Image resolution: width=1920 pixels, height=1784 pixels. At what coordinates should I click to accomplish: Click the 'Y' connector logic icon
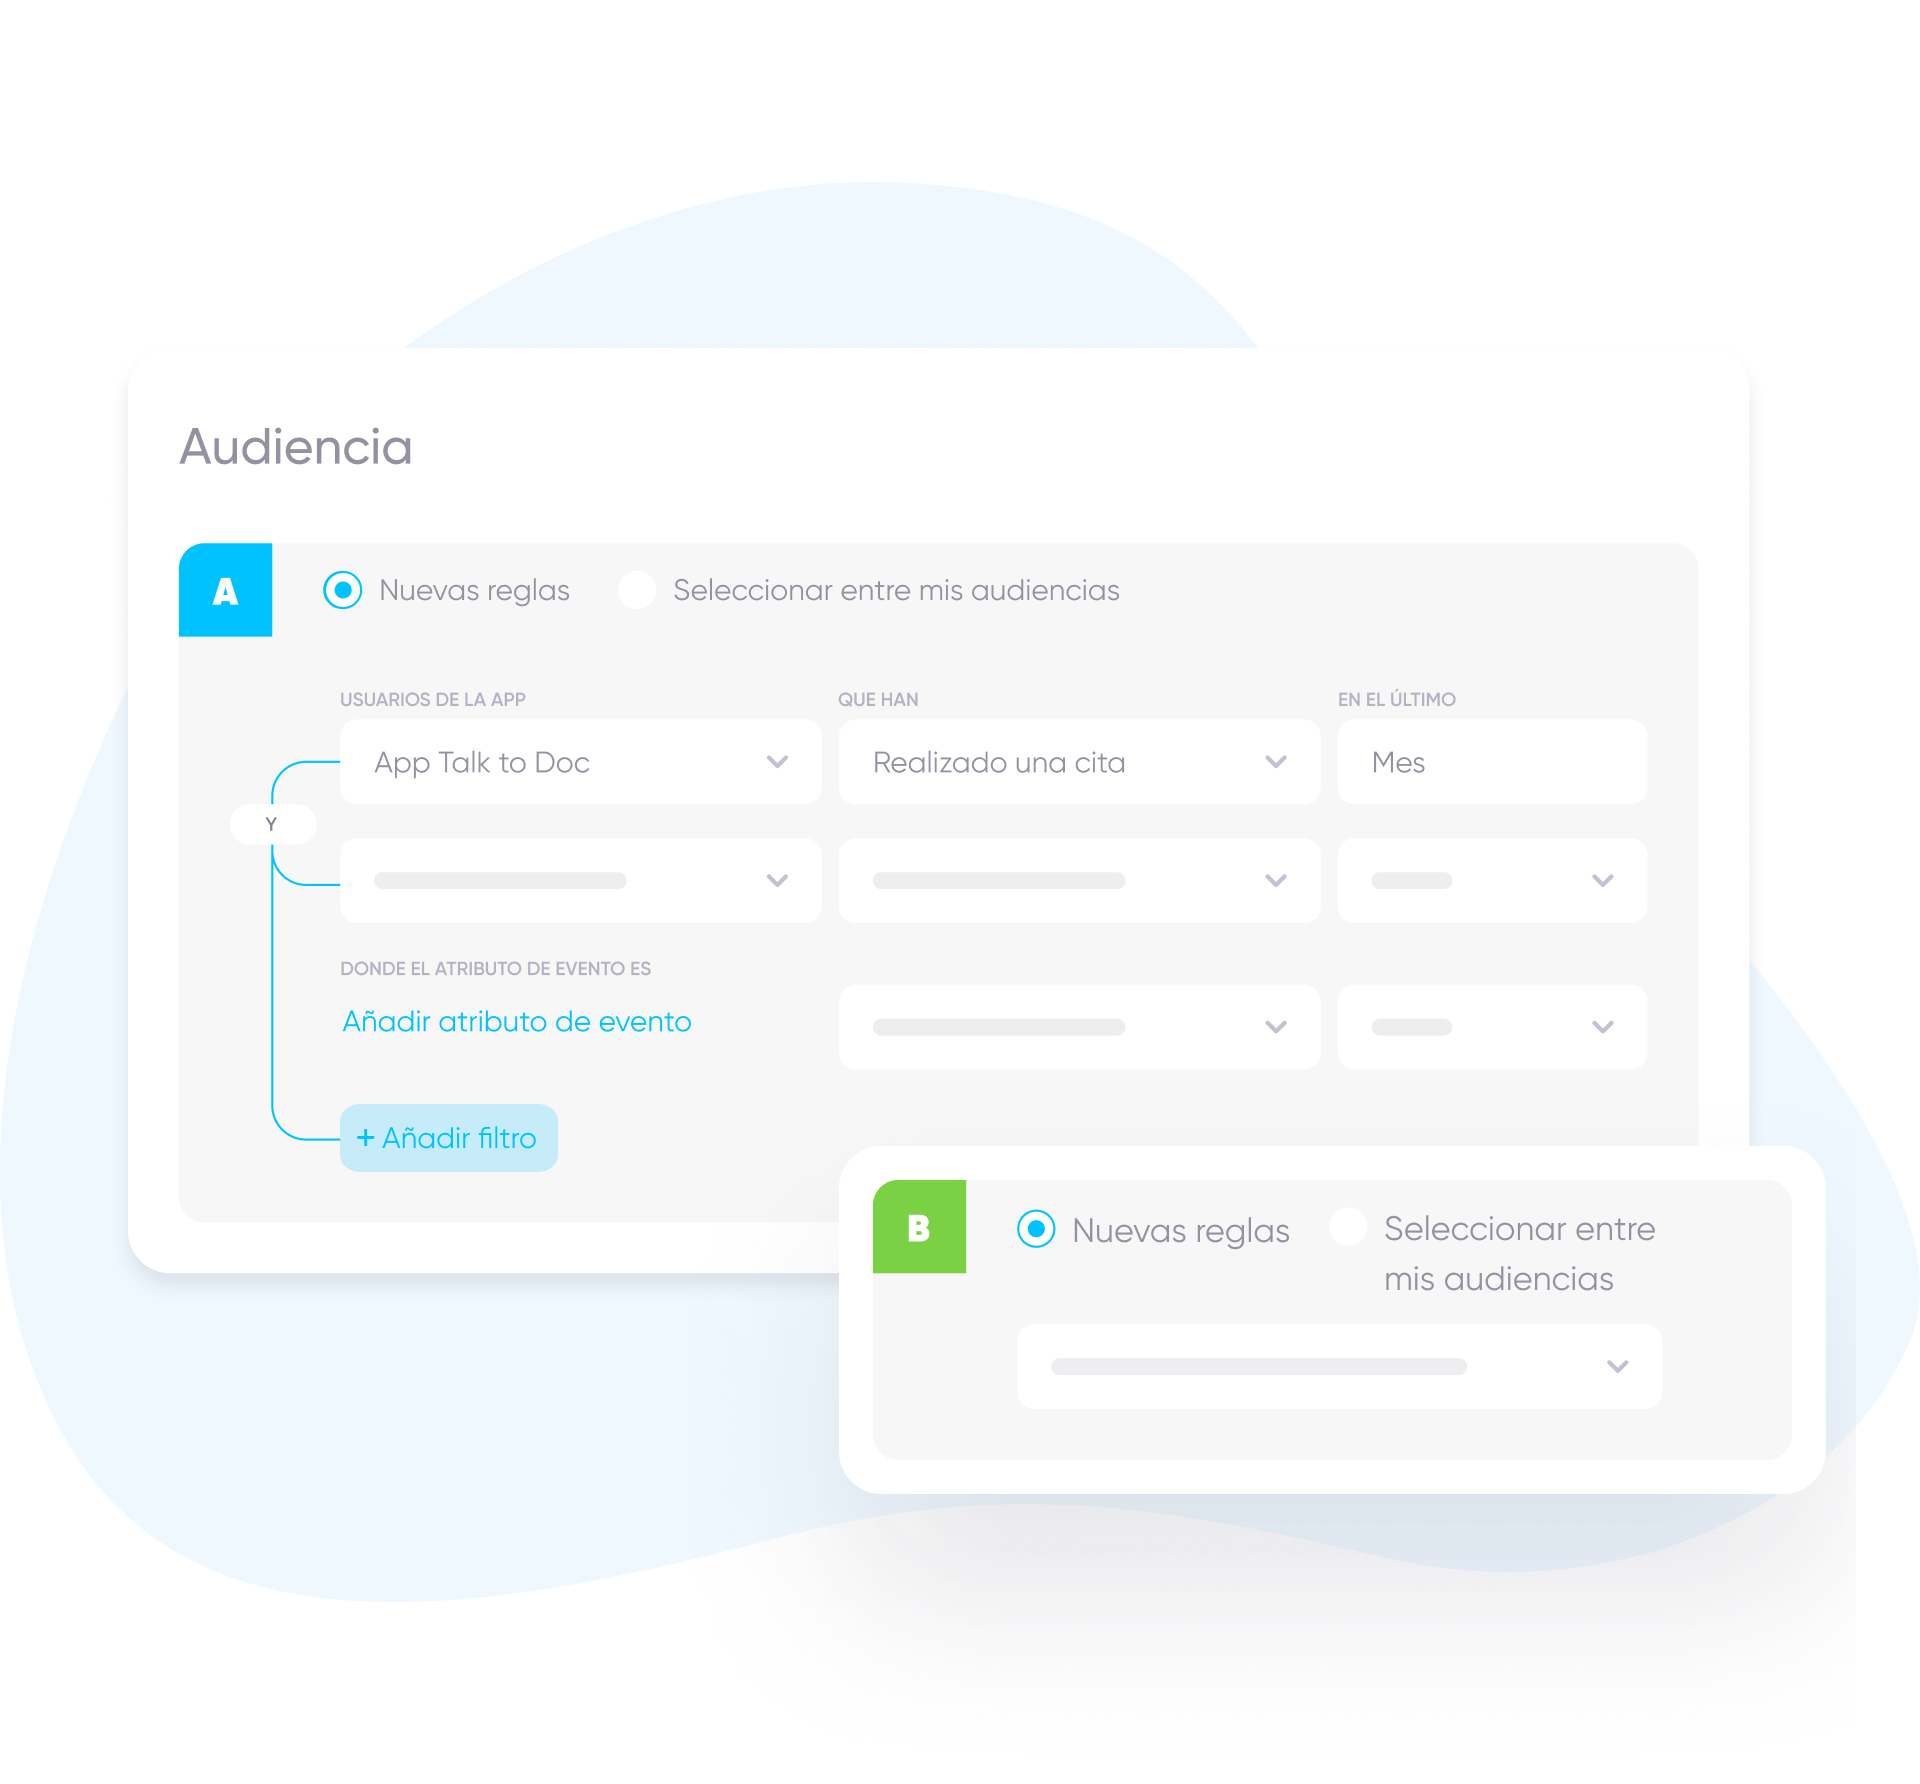tap(268, 823)
